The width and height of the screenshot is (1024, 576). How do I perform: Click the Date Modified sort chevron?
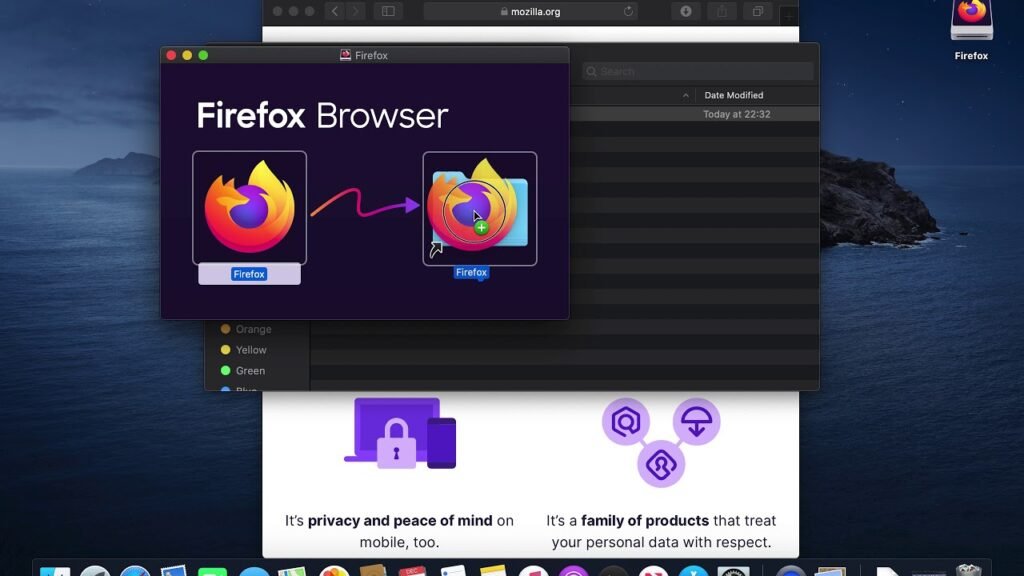[686, 95]
